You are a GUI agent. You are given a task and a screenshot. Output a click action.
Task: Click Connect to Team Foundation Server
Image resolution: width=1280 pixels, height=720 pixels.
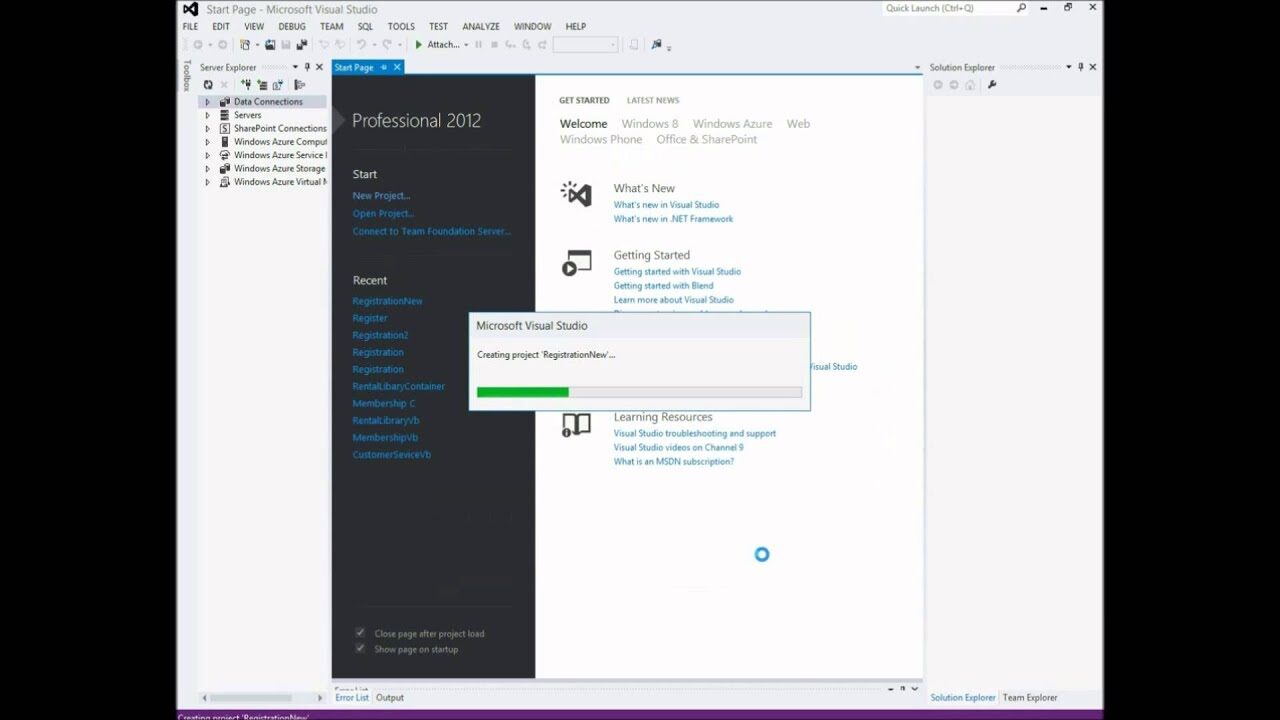[431, 231]
